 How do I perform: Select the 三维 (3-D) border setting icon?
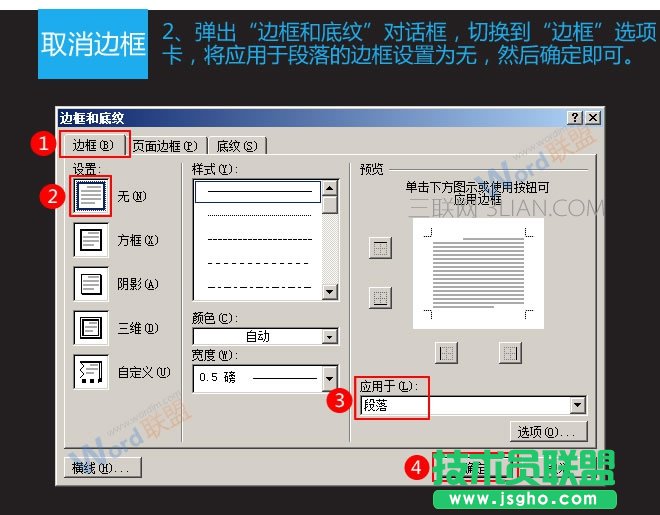(91, 328)
